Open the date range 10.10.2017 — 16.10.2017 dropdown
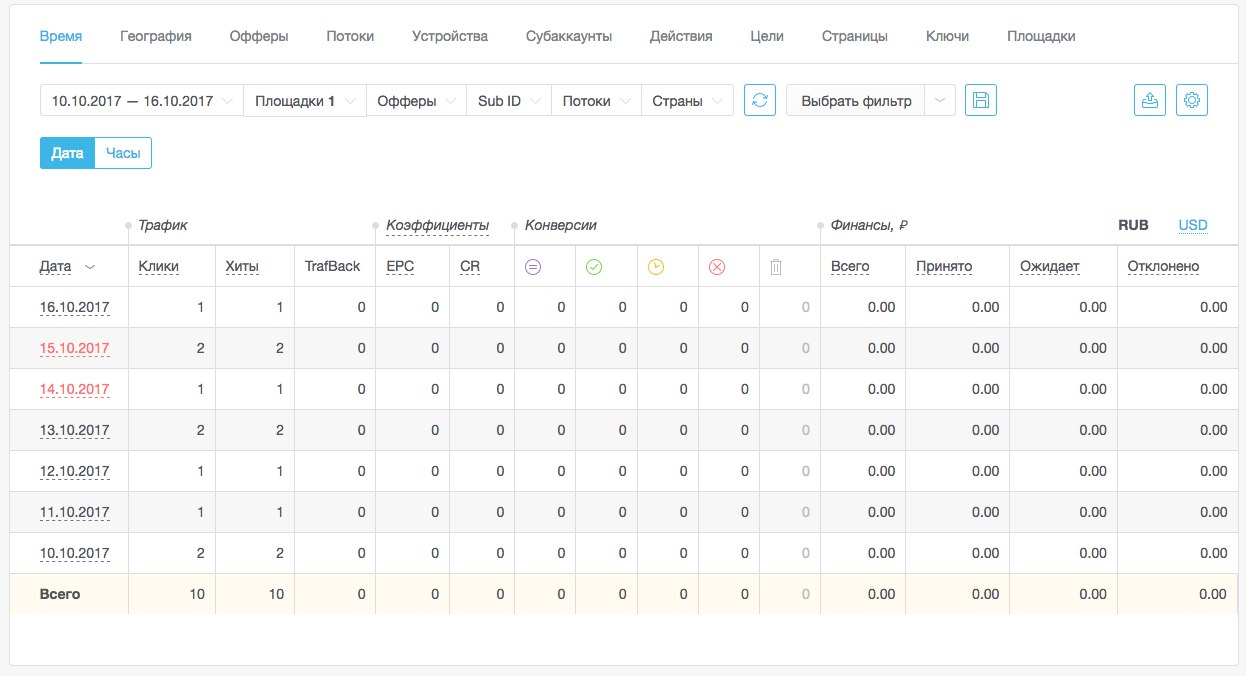Image resolution: width=1246 pixels, height=676 pixels. (141, 101)
